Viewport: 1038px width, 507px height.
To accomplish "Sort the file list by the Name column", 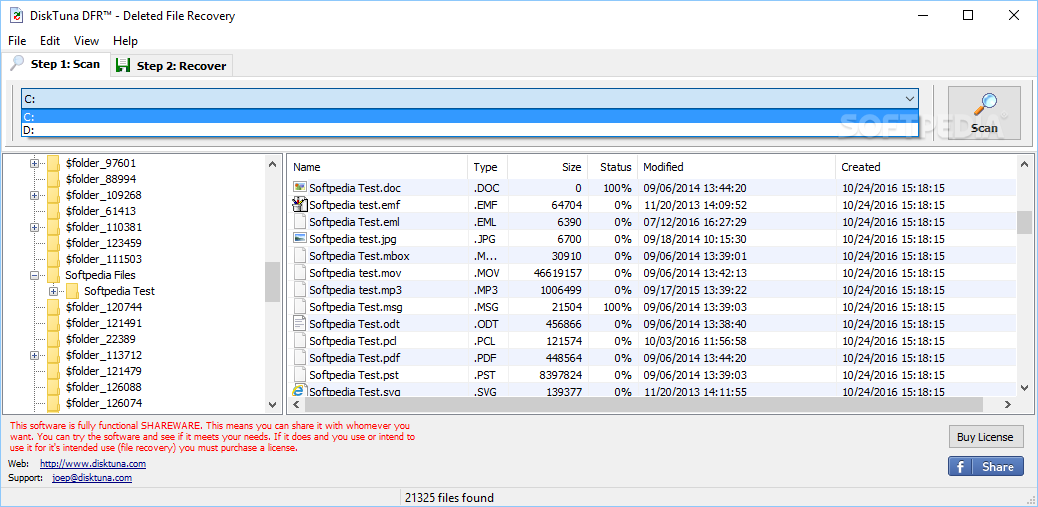I will point(377,167).
